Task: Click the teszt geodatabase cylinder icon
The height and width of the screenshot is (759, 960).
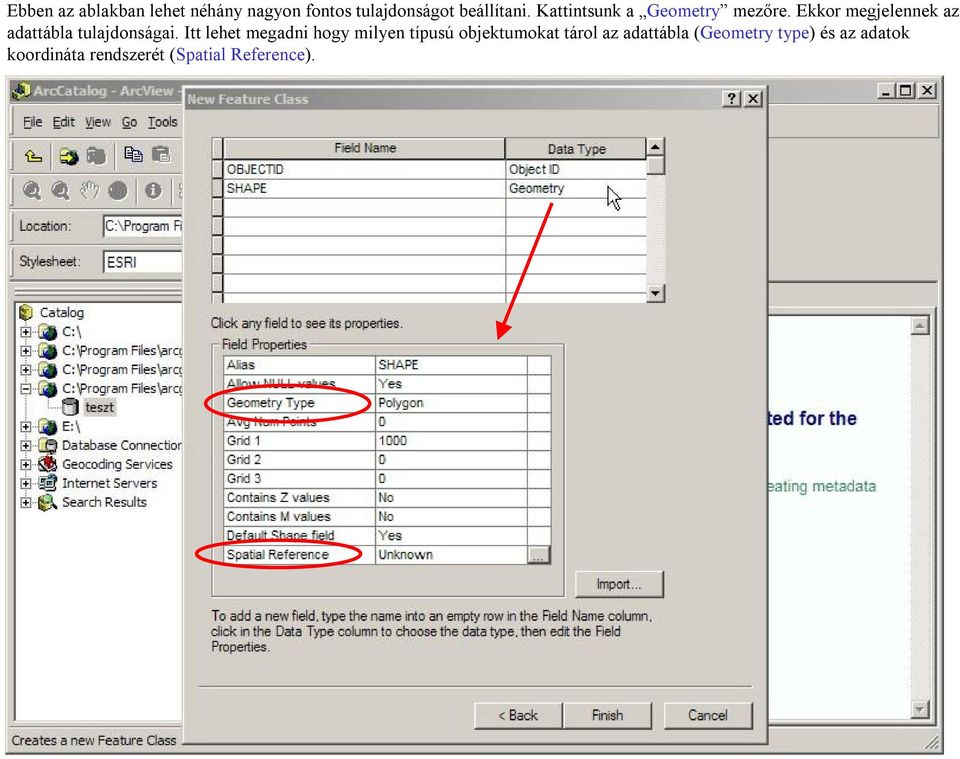Action: point(71,407)
